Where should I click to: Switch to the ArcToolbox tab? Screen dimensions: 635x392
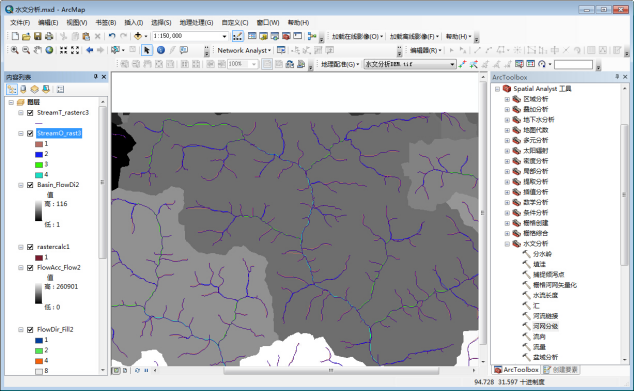pos(517,370)
